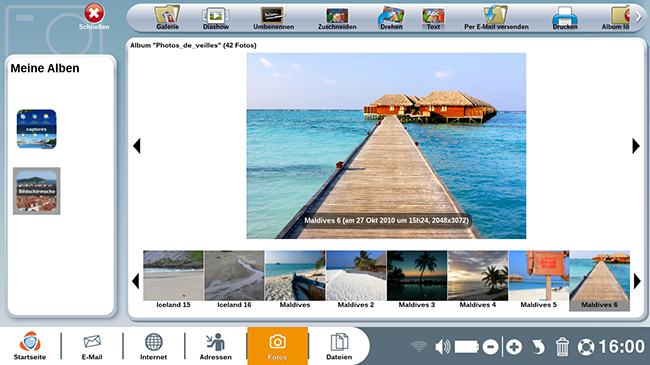Choose the Zuschneiden crop tool
This screenshot has height=365, width=650.
pyautogui.click(x=337, y=18)
